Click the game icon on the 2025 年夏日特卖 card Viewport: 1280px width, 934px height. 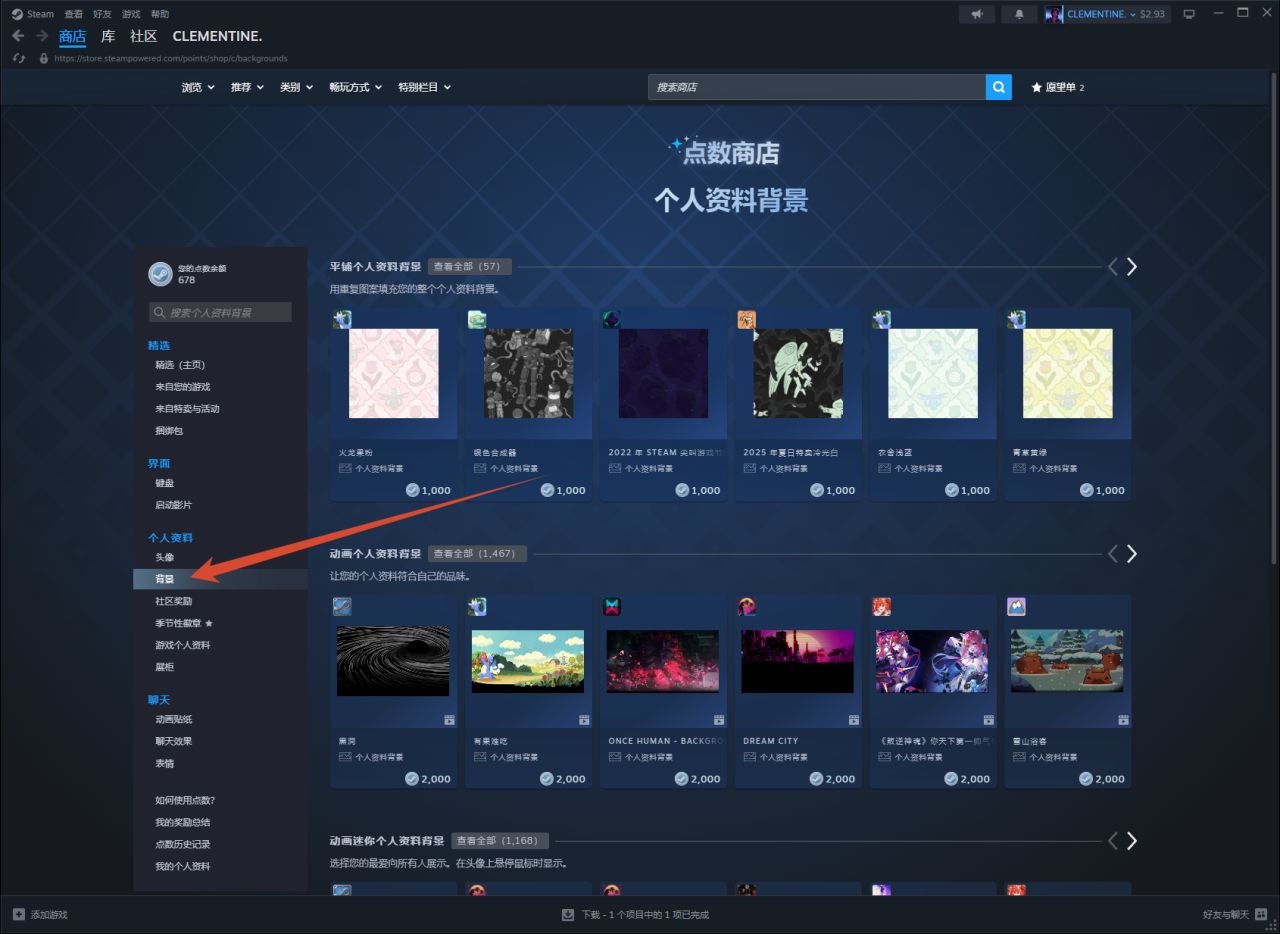747,319
